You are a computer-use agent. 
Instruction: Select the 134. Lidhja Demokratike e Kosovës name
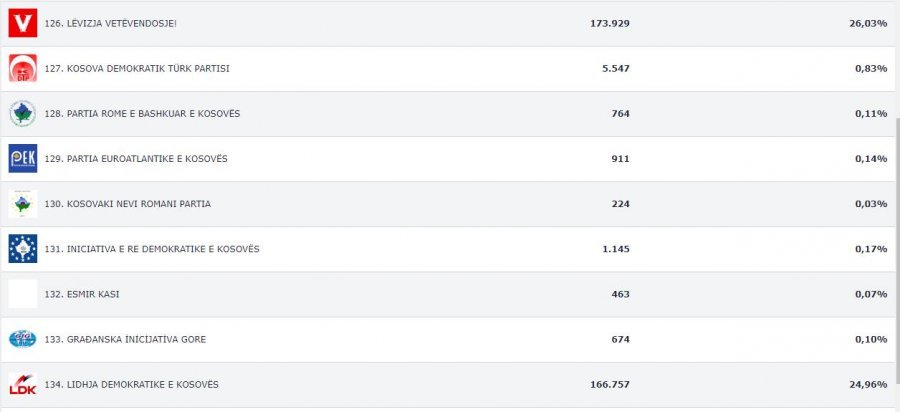131,384
